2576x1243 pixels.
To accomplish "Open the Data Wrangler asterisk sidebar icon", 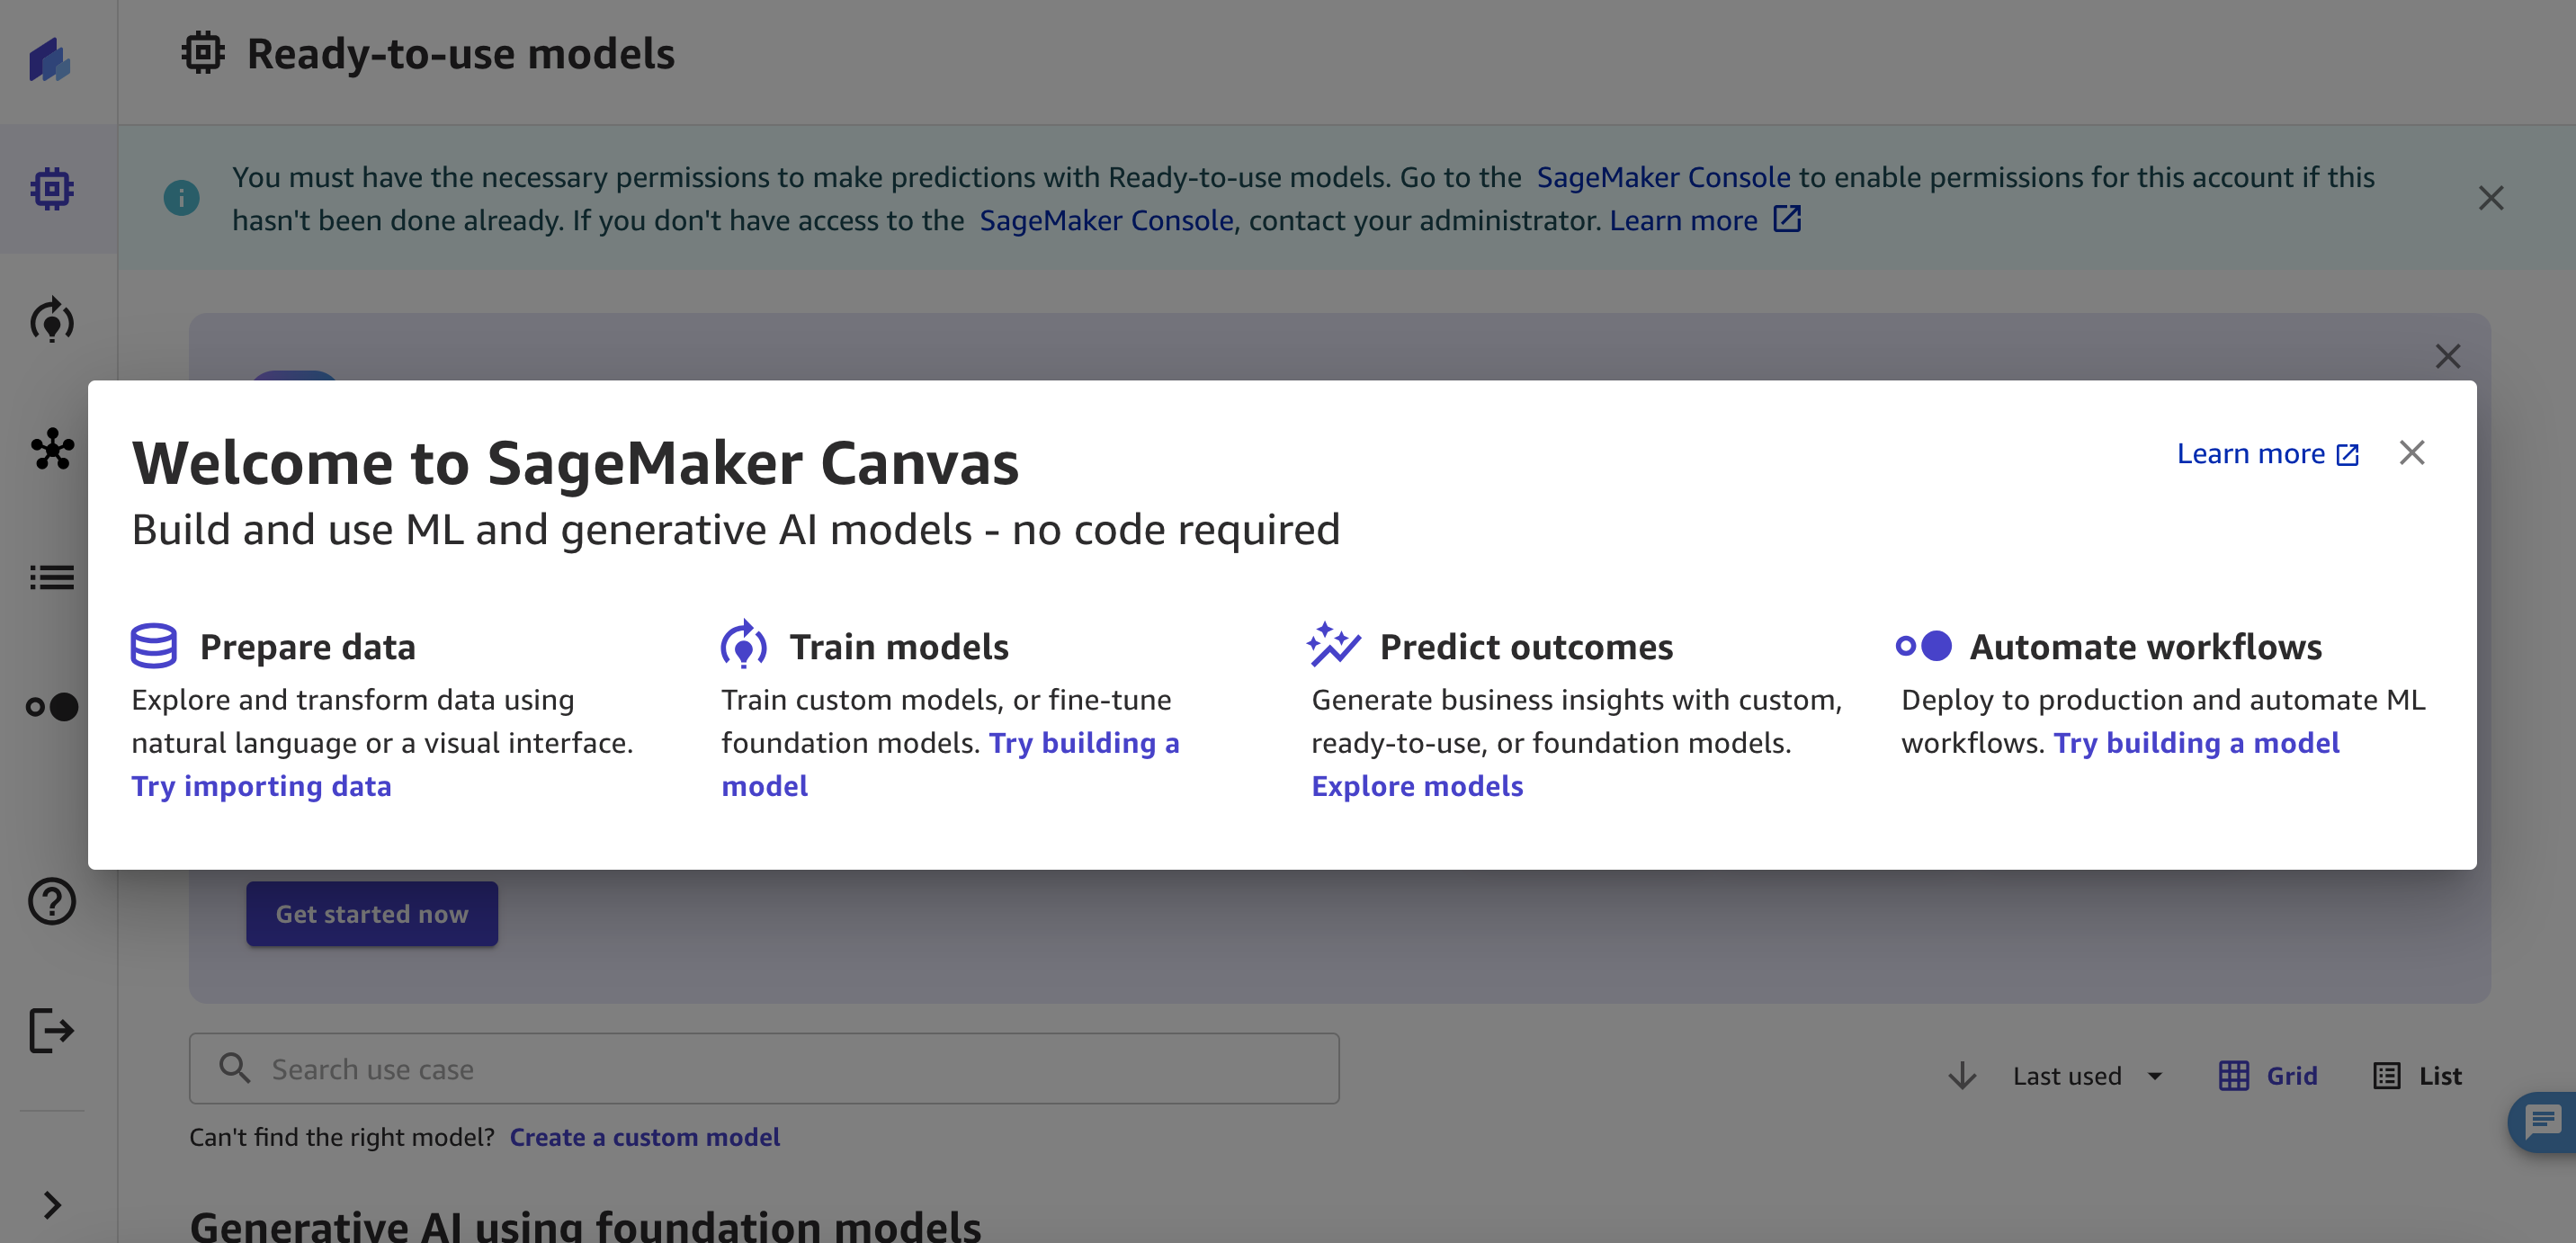I will (x=52, y=449).
